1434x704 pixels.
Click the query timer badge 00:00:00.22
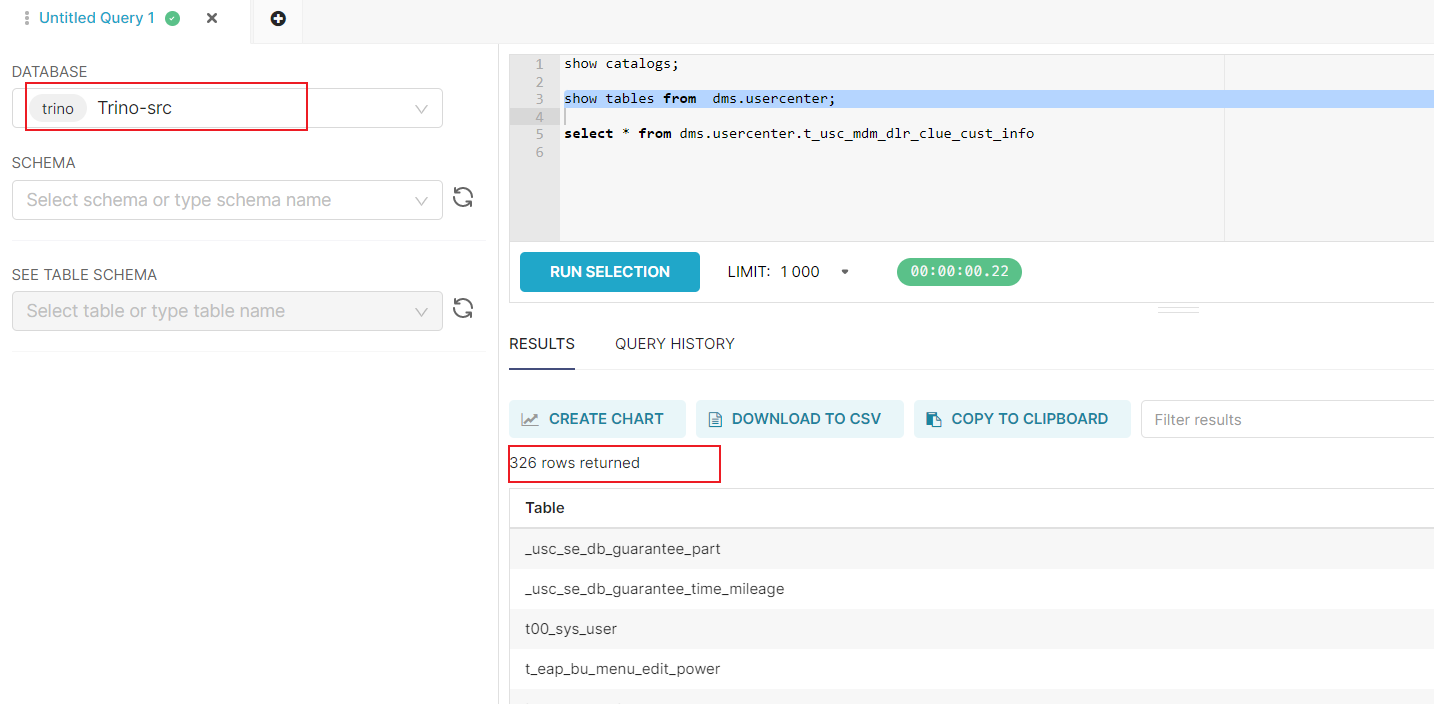[959, 272]
